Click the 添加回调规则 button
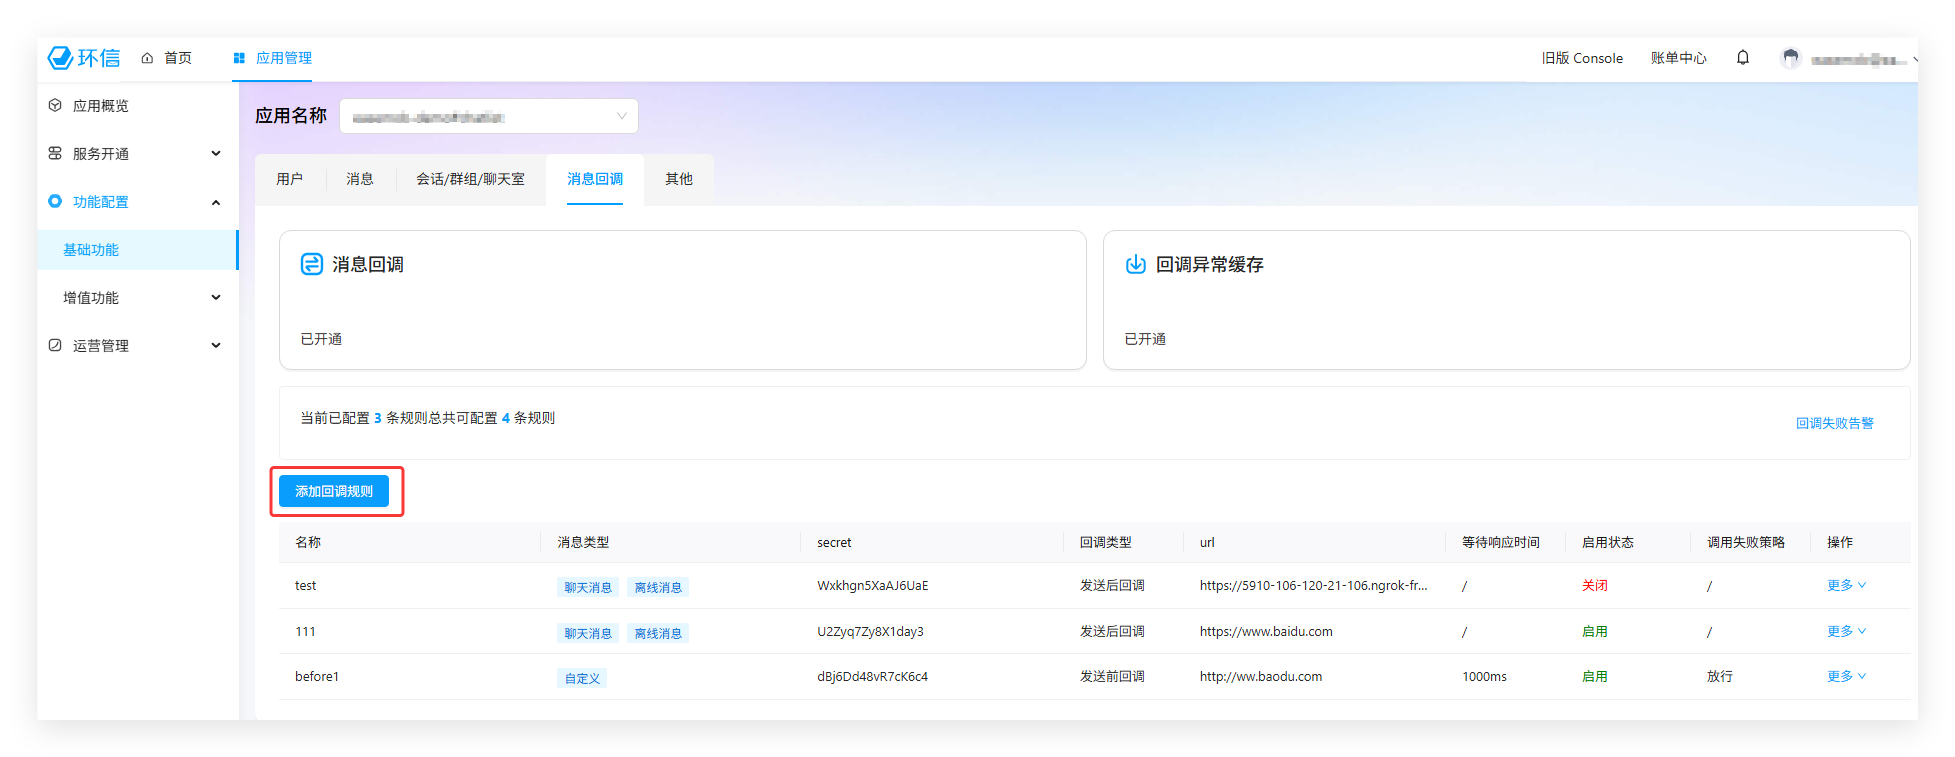This screenshot has width=1955, height=757. [x=334, y=491]
